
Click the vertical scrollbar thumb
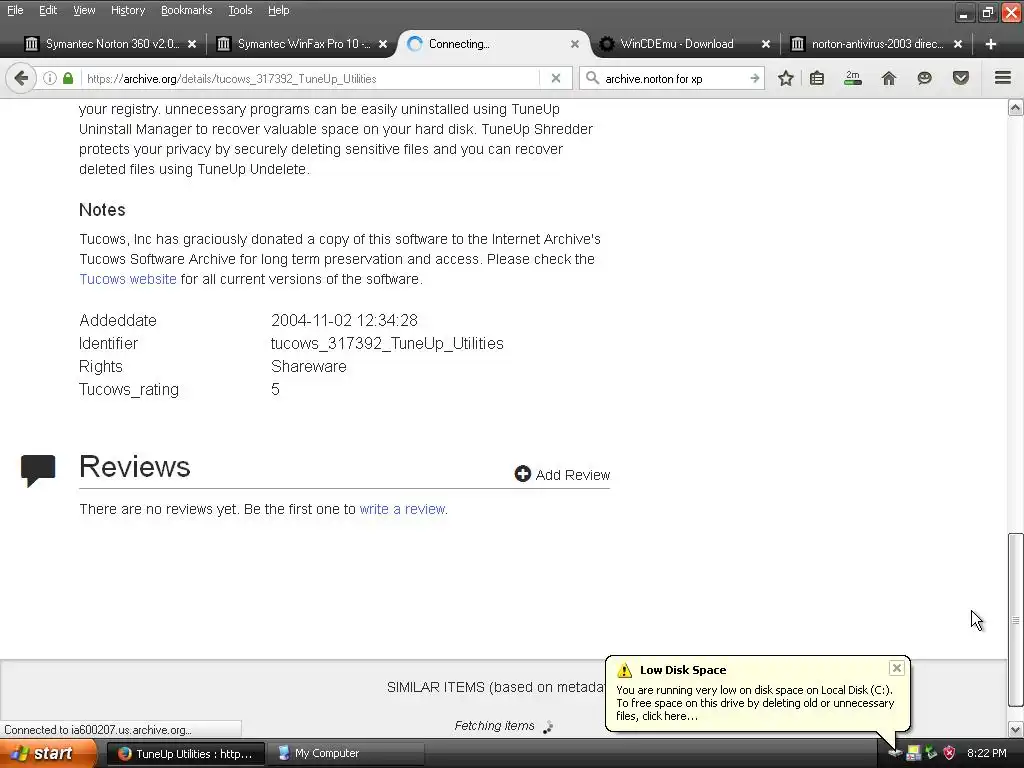click(1016, 620)
